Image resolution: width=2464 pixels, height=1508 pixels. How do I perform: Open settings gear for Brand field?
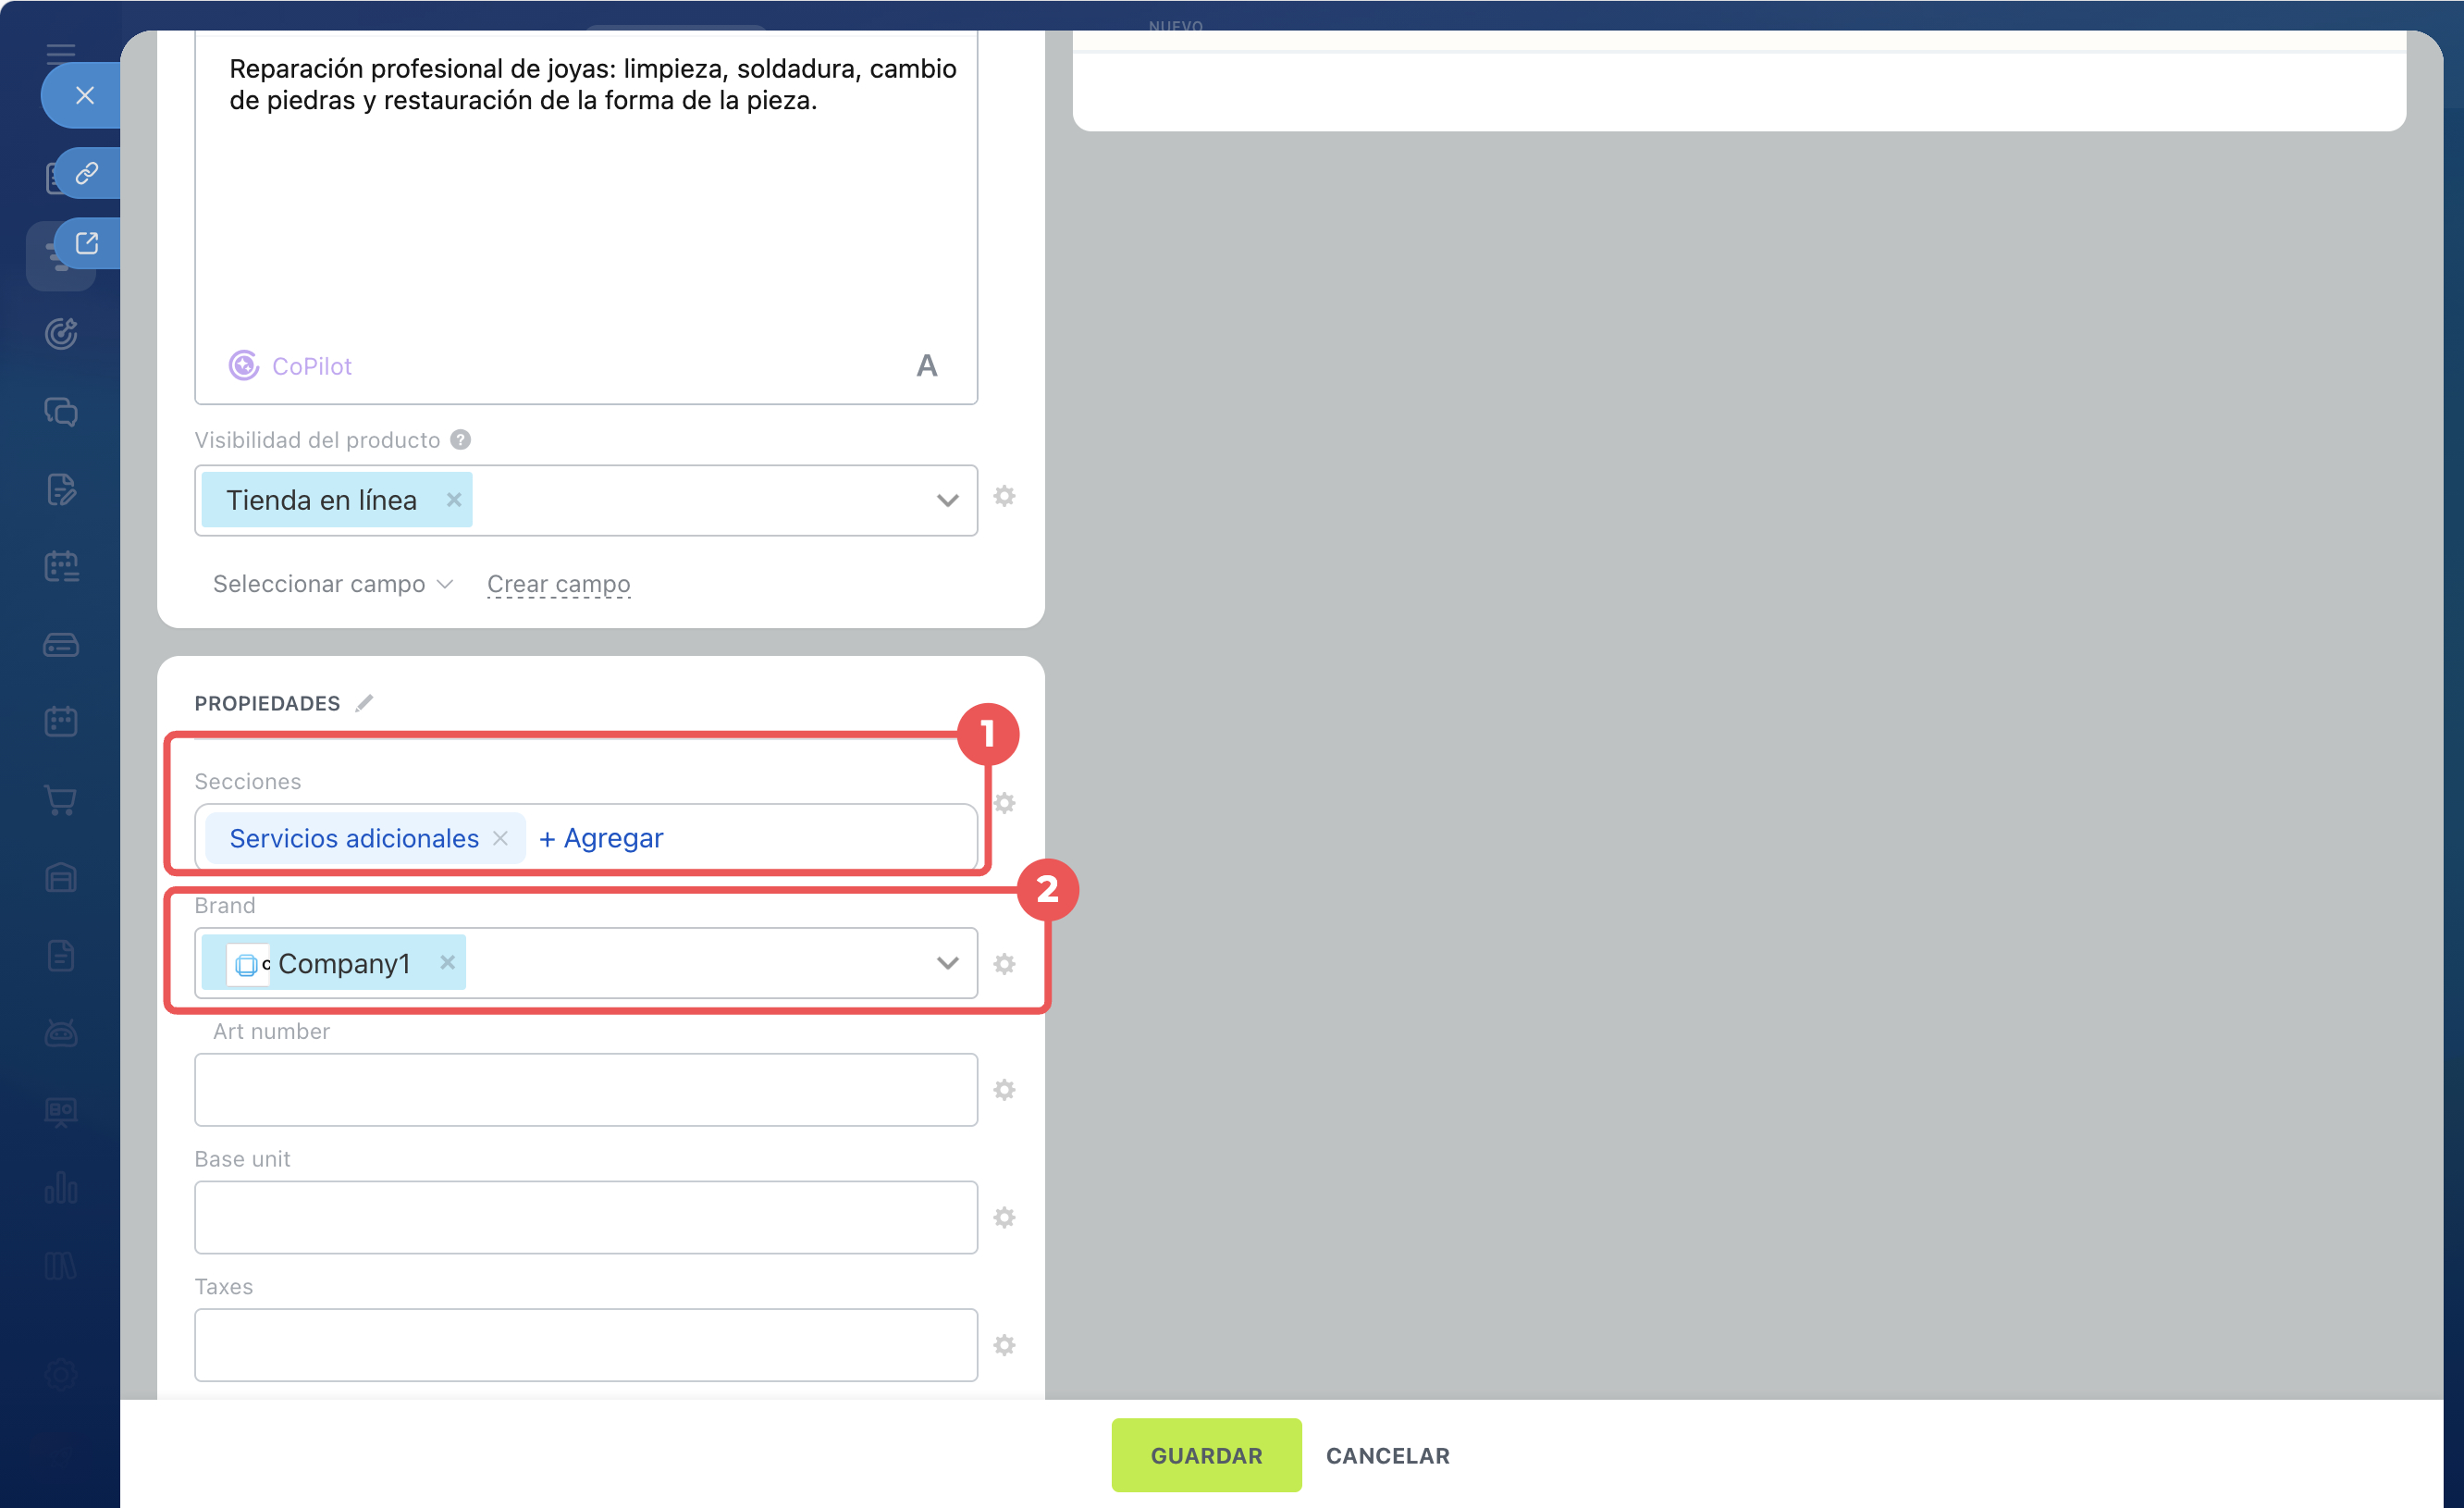click(1004, 964)
